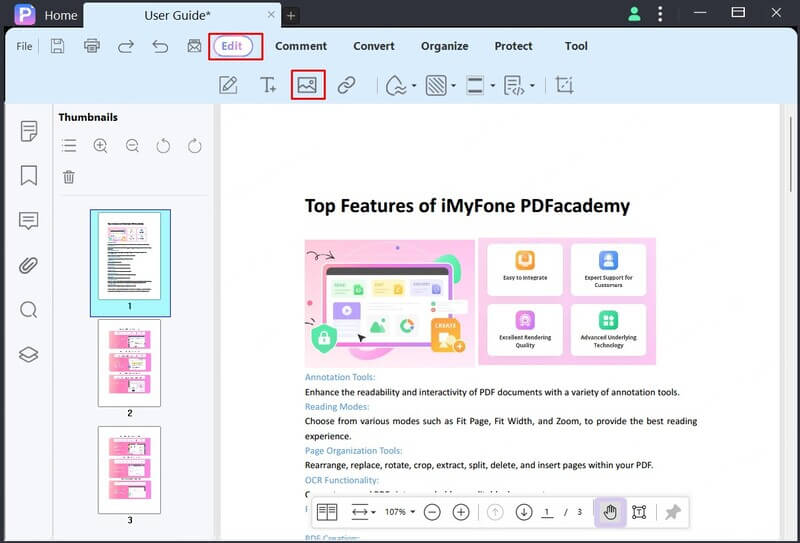The height and width of the screenshot is (543, 800).
Task: Open the File menu
Action: pos(24,46)
